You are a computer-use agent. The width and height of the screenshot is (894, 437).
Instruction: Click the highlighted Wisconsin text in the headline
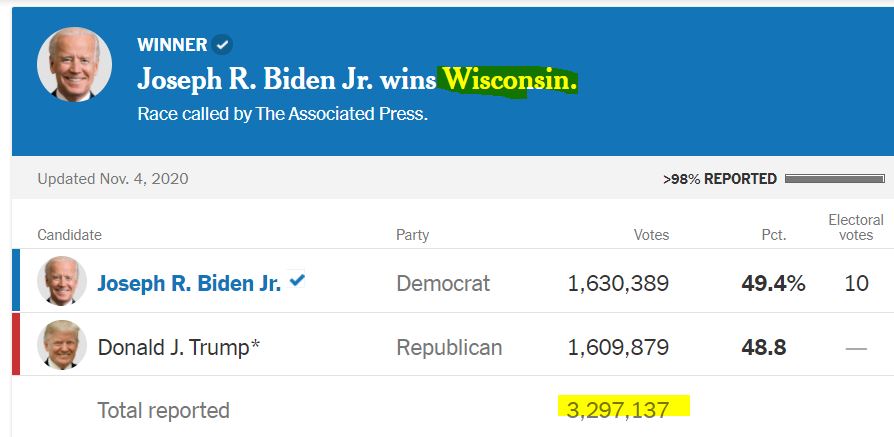point(510,78)
